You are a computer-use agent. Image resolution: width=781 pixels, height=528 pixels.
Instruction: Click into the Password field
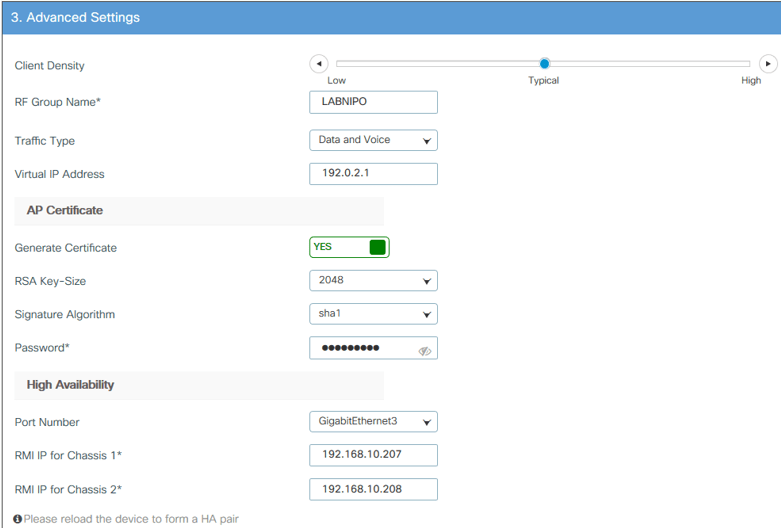[360, 348]
